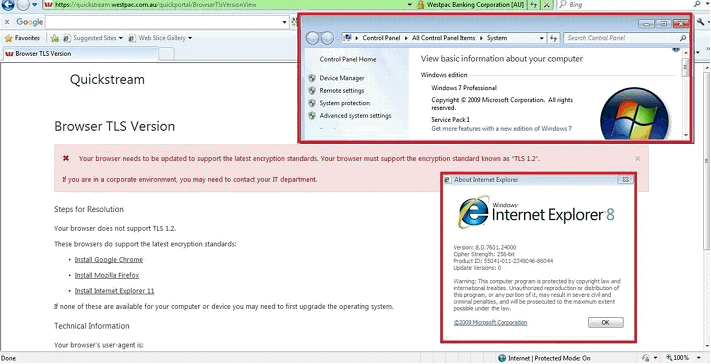Open Device Manager link
The width and height of the screenshot is (711, 364).
tap(342, 78)
